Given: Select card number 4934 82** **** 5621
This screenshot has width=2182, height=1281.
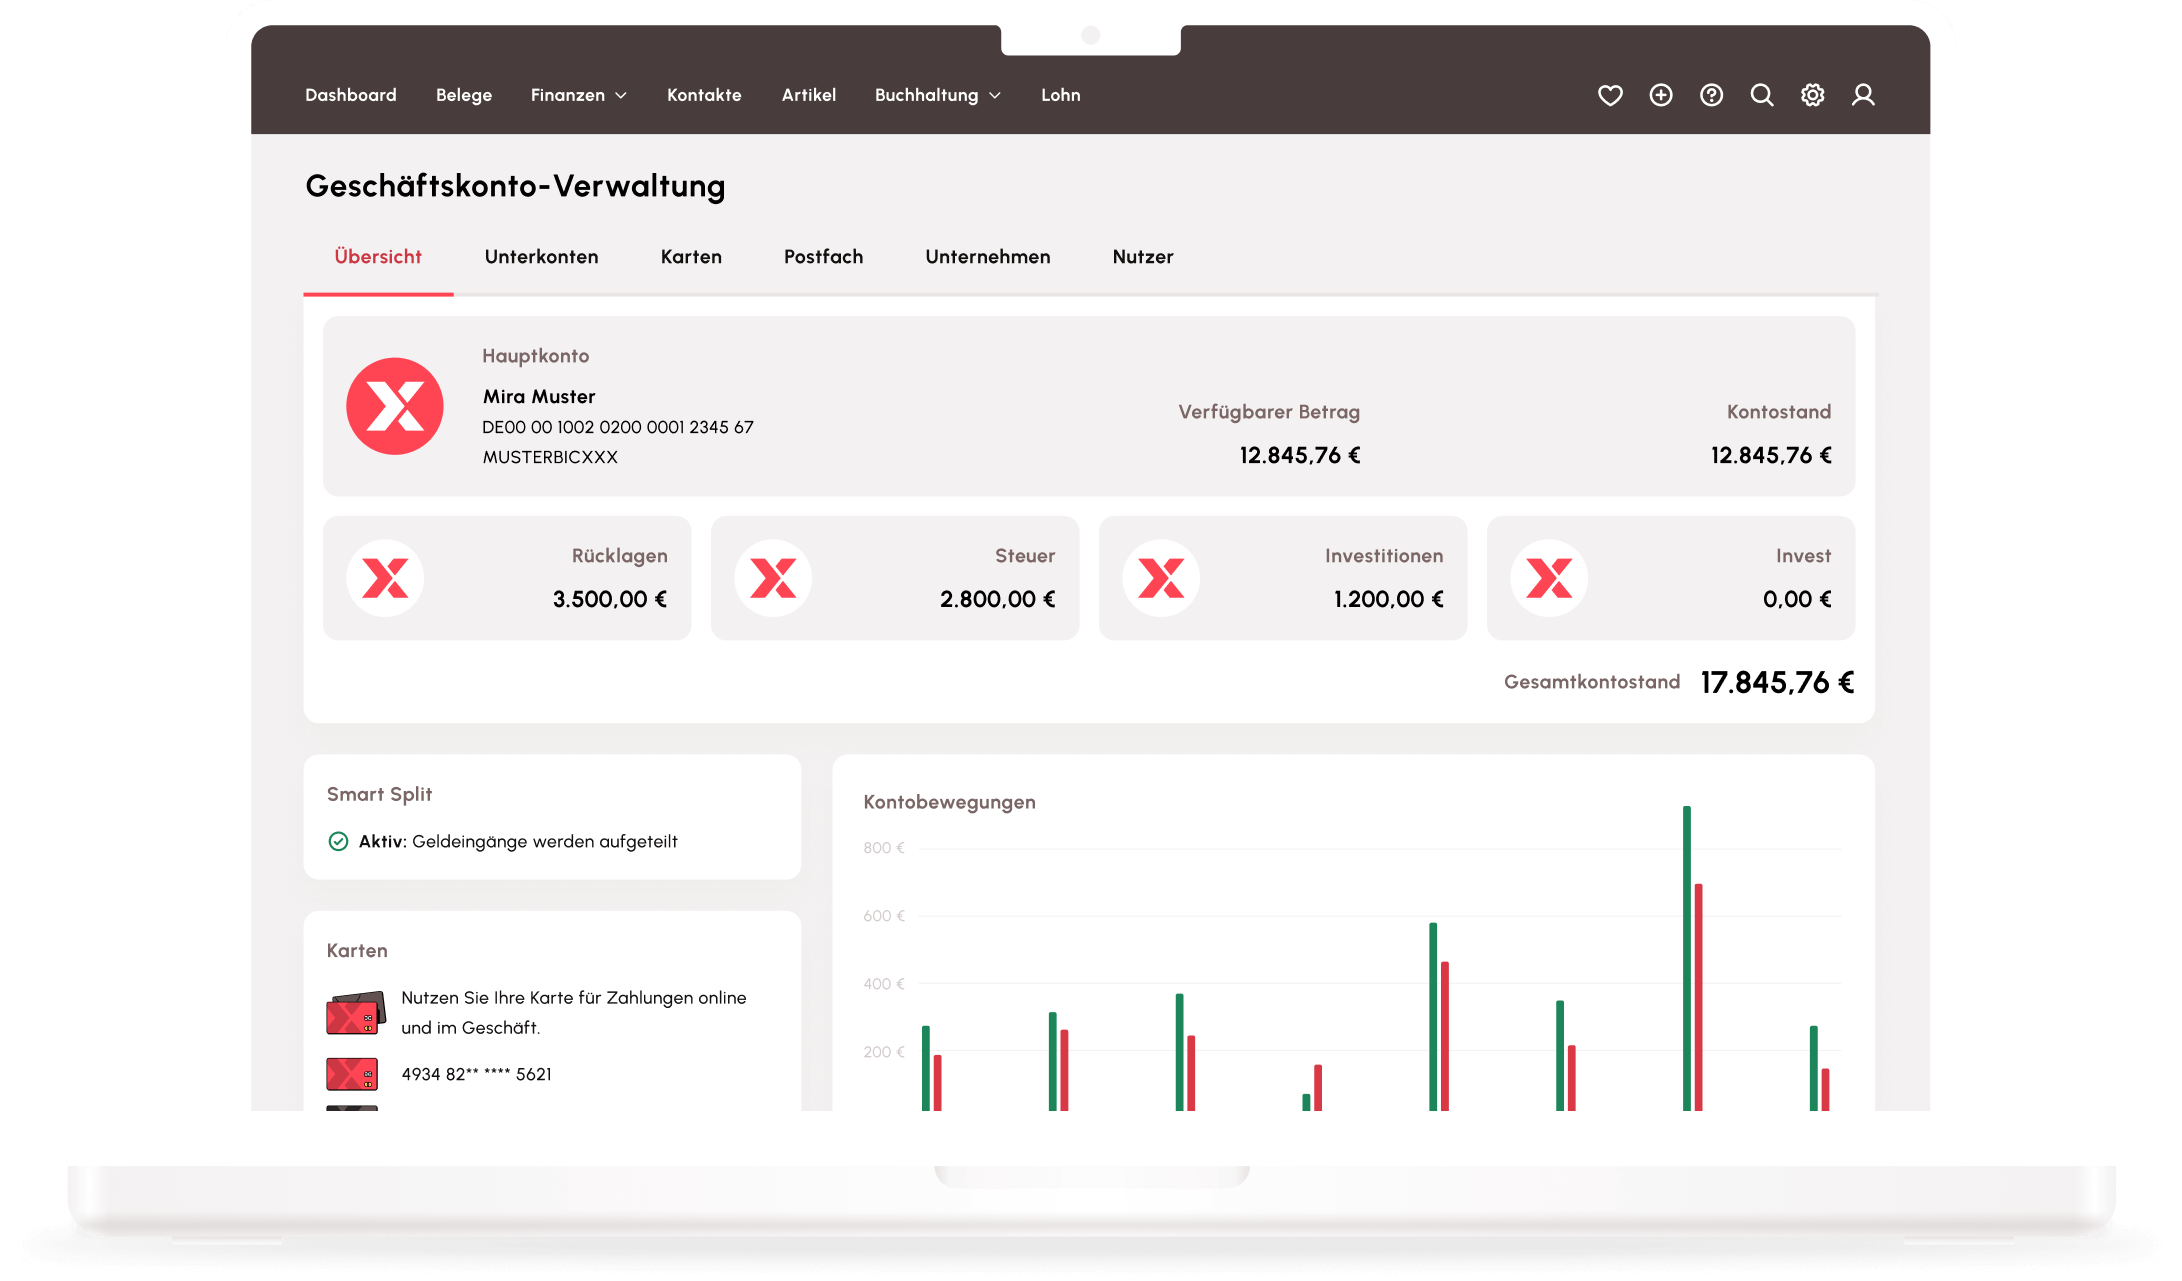Looking at the screenshot, I should [476, 1074].
